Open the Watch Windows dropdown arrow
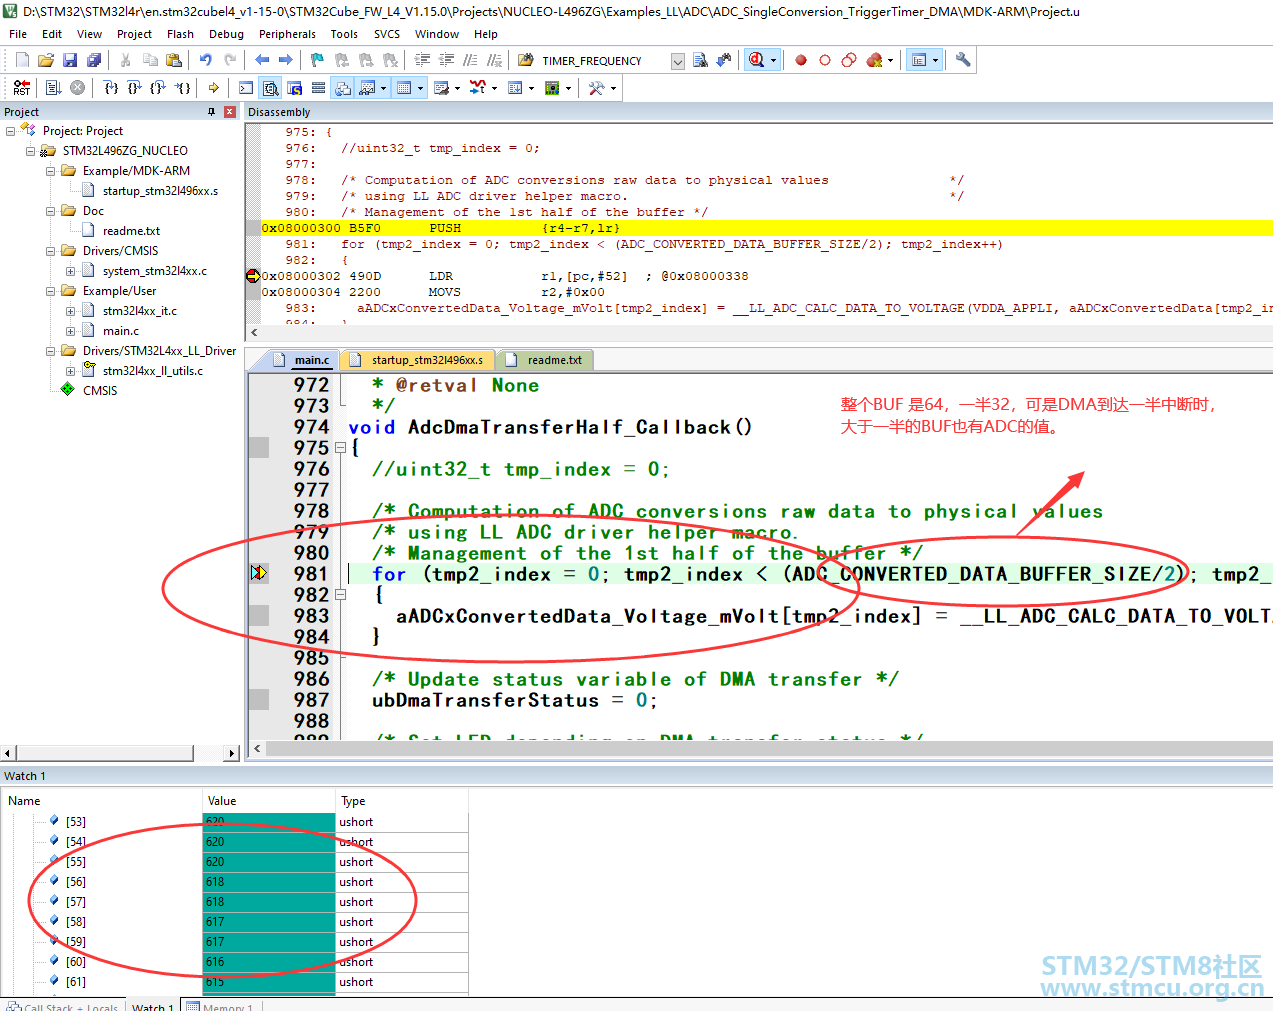 pyautogui.click(x=383, y=88)
